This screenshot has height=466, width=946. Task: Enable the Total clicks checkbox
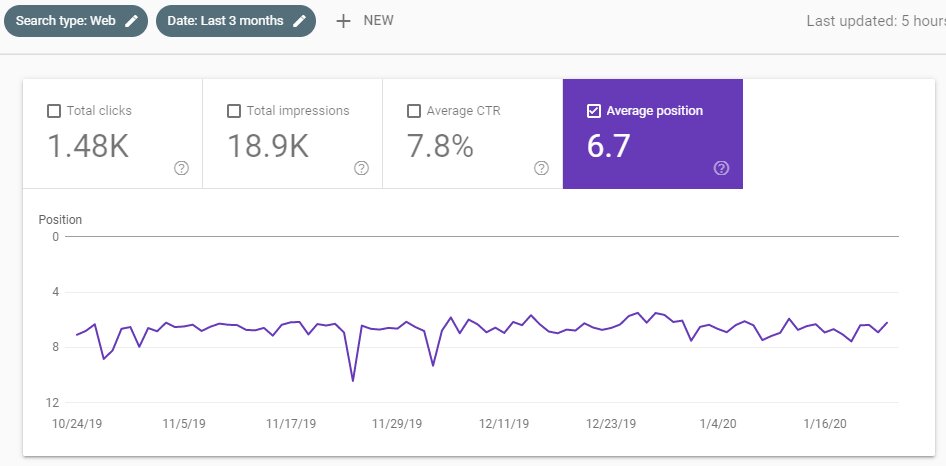click(54, 111)
